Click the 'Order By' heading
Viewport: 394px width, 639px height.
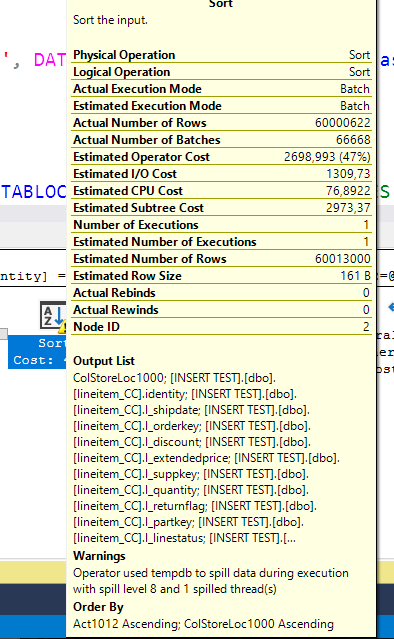(98, 607)
